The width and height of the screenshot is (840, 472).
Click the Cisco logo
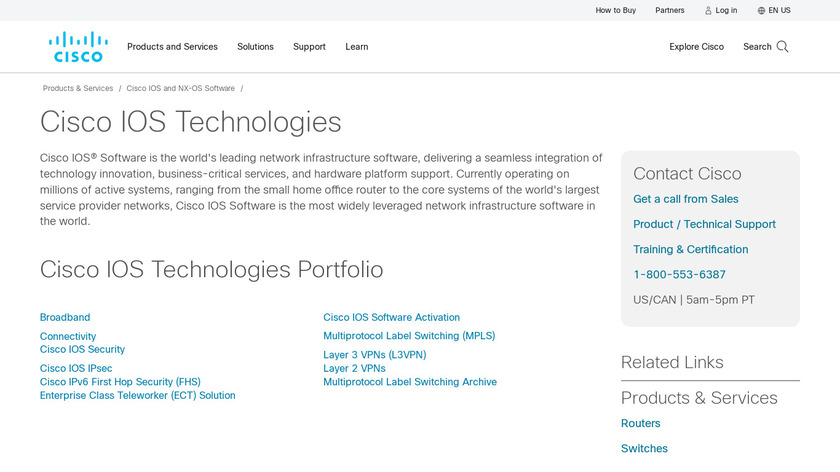click(78, 47)
